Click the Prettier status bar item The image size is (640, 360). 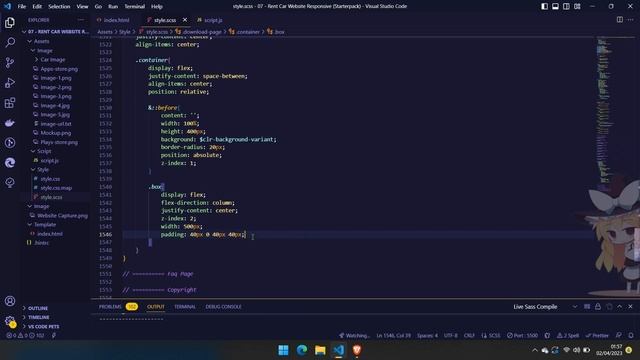coord(597,336)
